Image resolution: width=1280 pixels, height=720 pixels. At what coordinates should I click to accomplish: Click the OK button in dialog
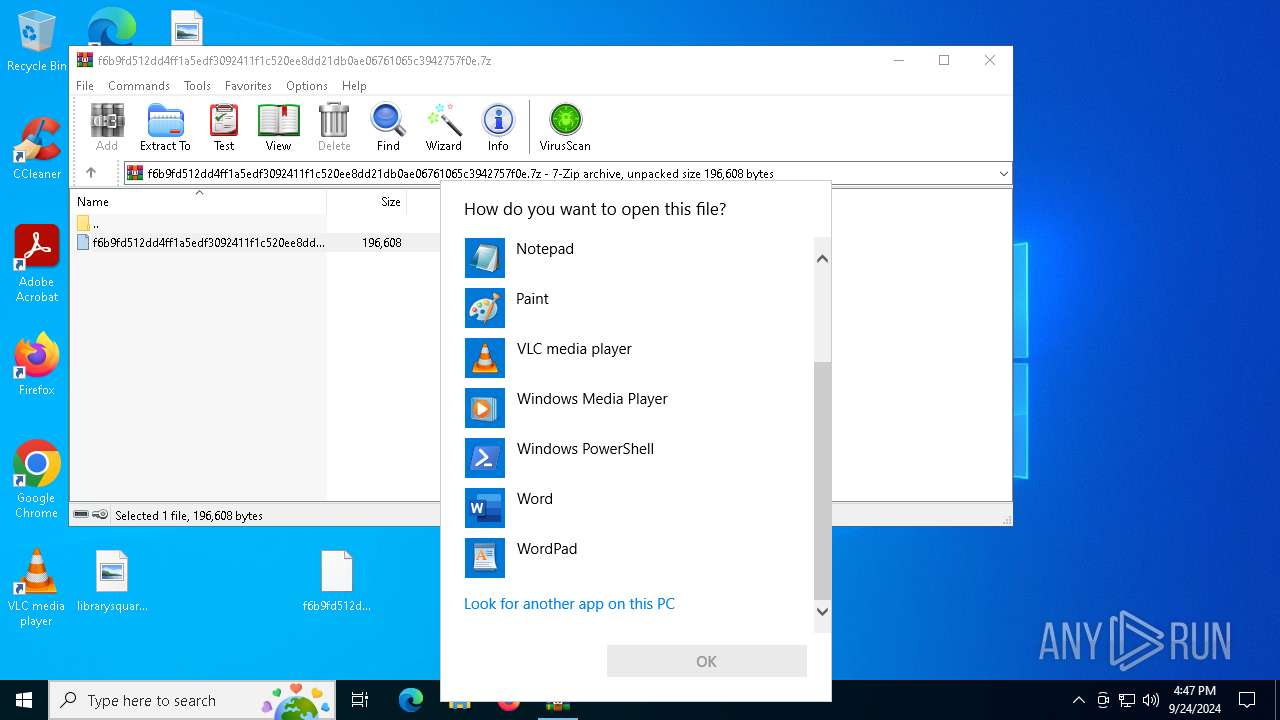click(706, 661)
